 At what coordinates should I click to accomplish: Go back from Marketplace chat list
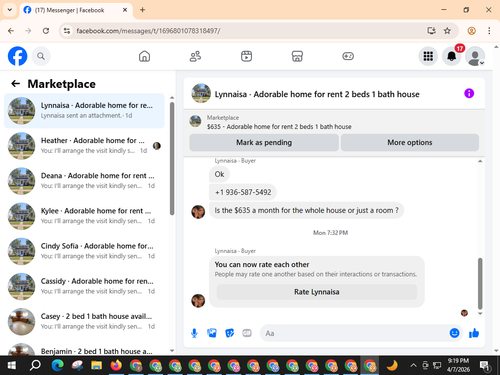[x=16, y=84]
